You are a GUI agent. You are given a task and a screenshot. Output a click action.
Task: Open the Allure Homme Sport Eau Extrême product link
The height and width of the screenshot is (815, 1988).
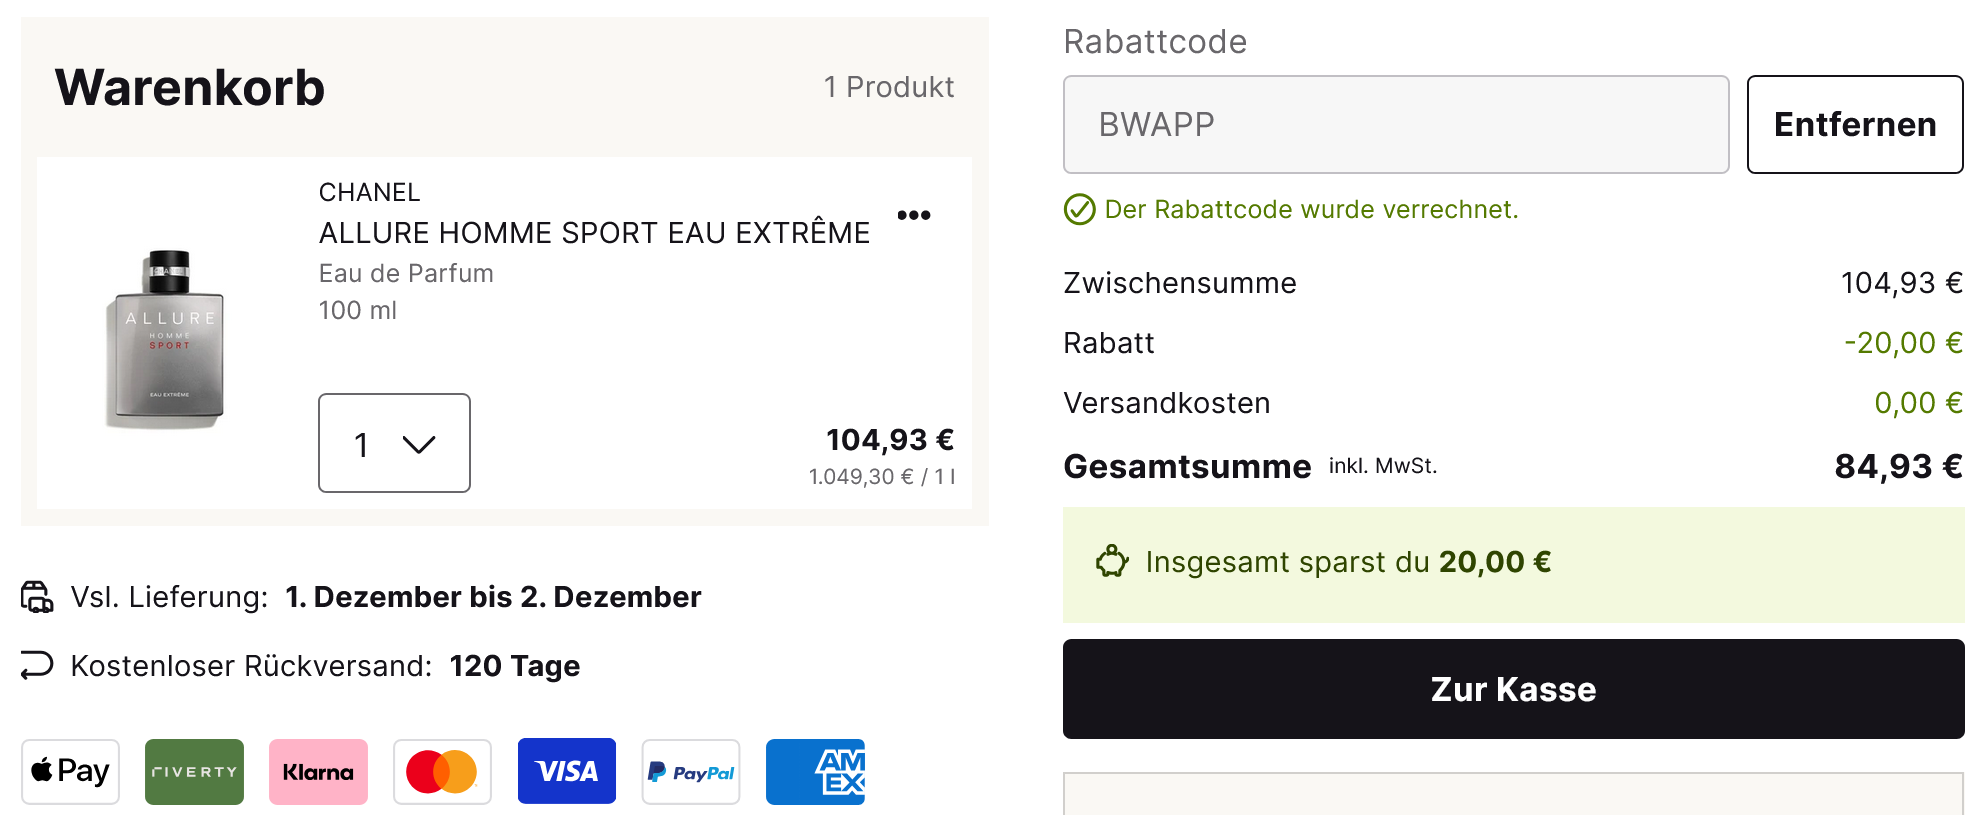tap(594, 233)
